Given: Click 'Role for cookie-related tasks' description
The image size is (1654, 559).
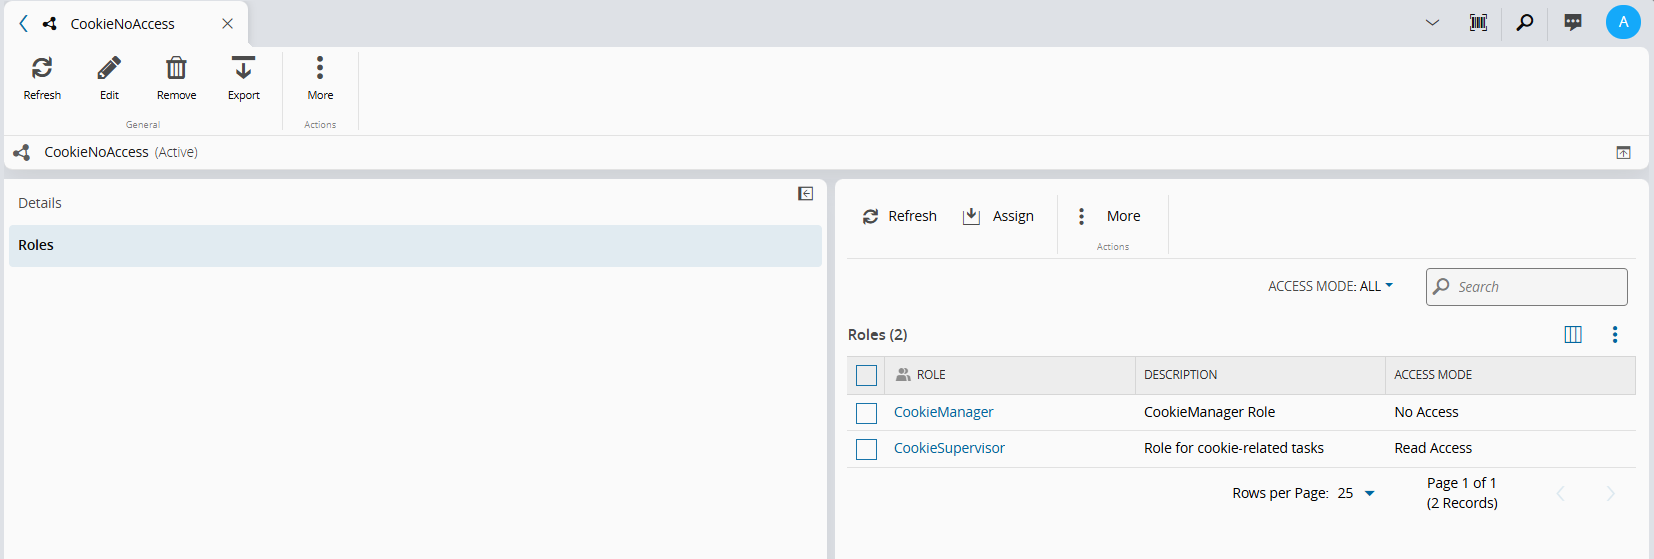Looking at the screenshot, I should 1233,448.
